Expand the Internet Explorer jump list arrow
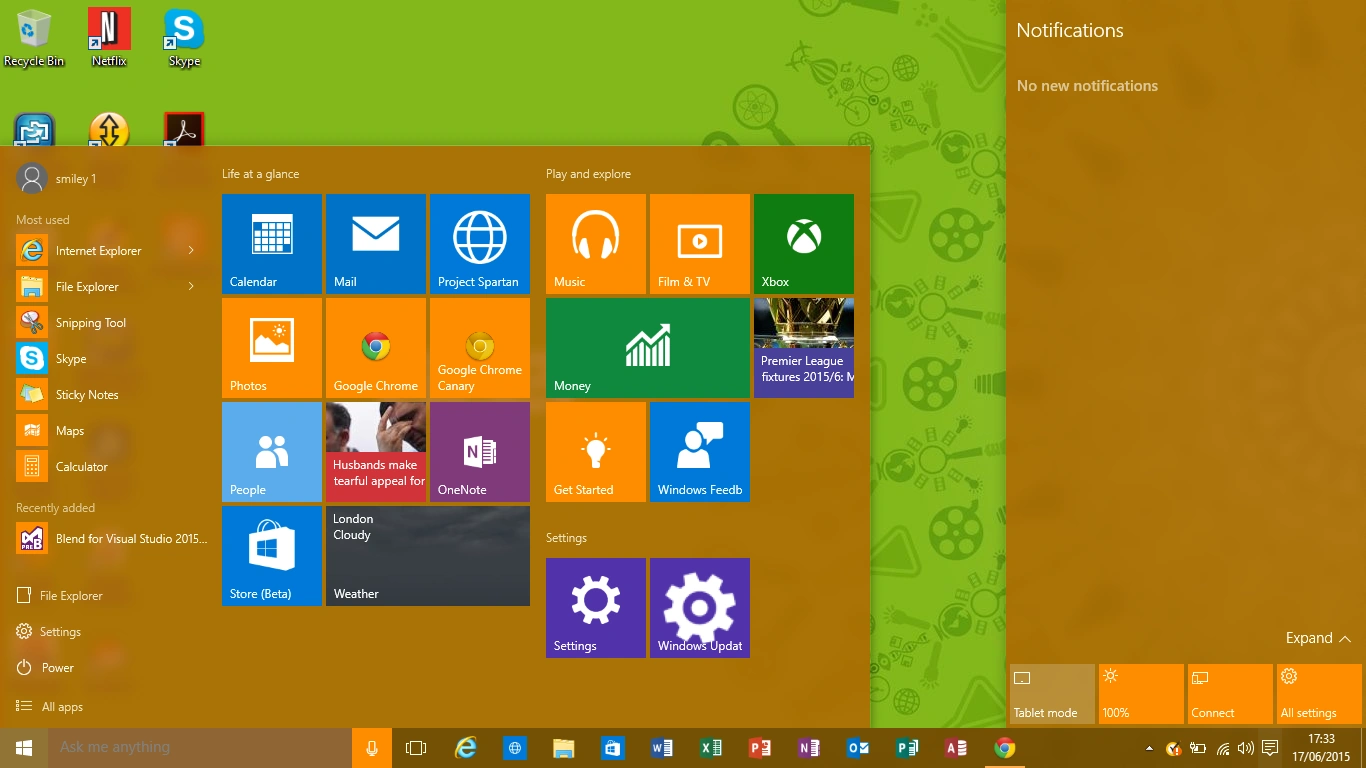The height and width of the screenshot is (768, 1366). (x=191, y=250)
